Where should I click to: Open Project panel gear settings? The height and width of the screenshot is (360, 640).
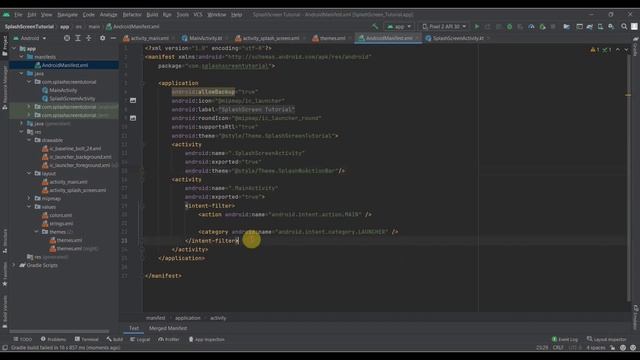click(102, 38)
